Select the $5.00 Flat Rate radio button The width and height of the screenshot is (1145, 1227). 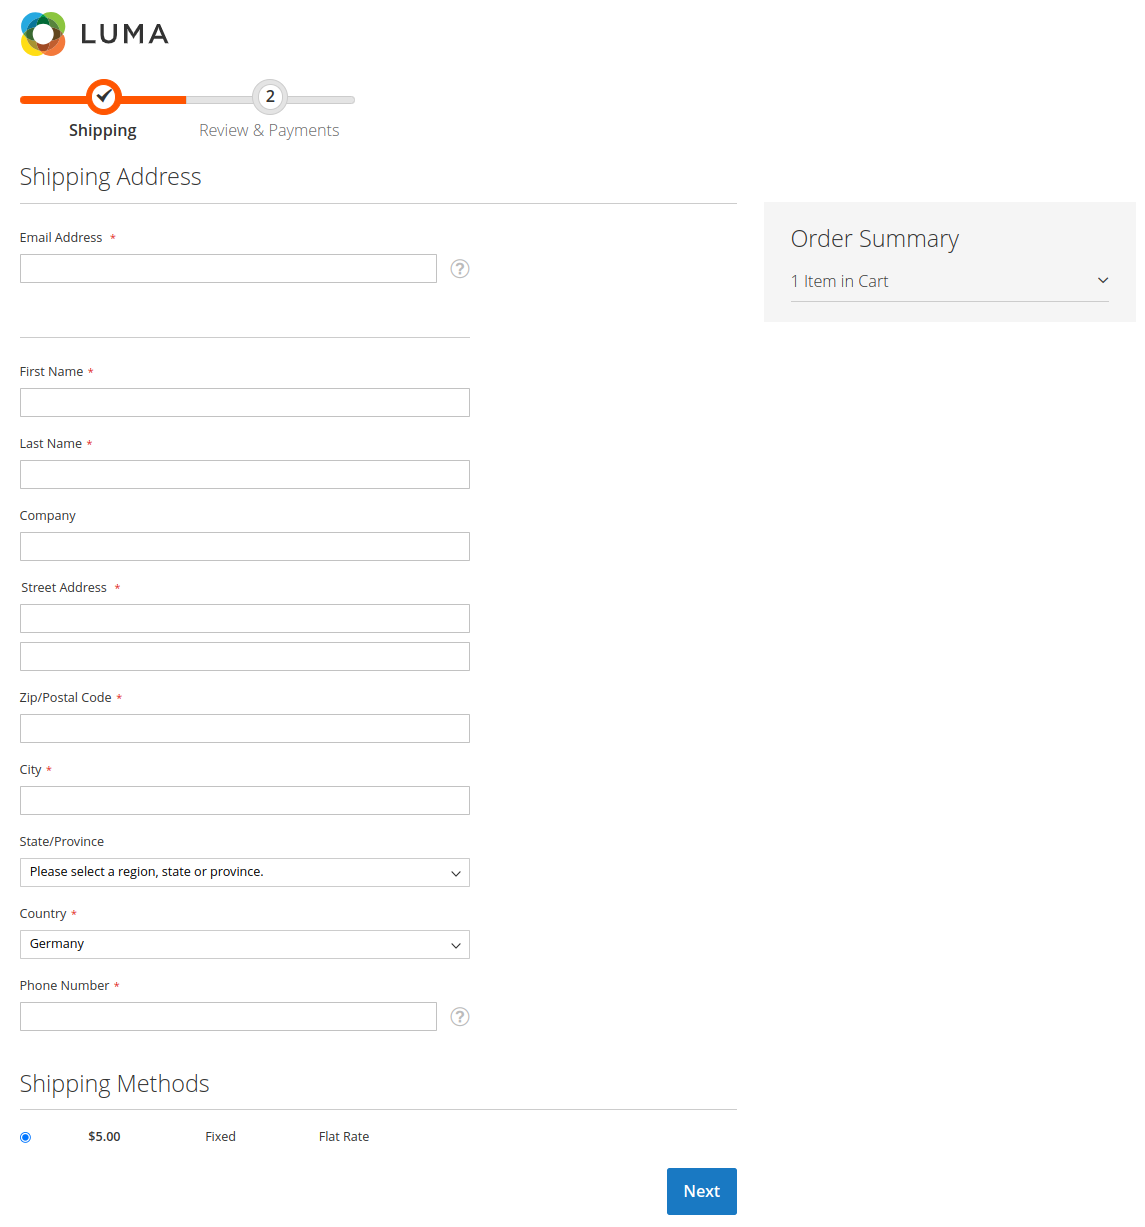(x=26, y=1137)
